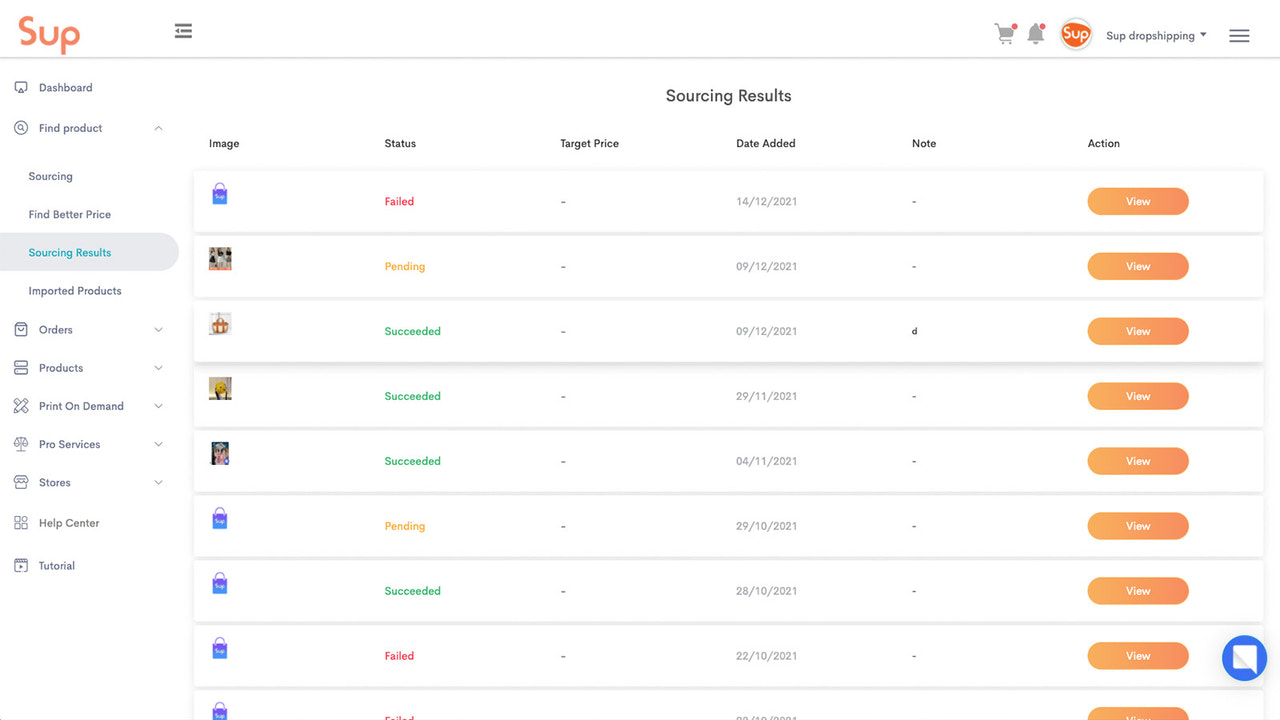View the pending result from 09/12/2021
This screenshot has width=1280, height=720.
tap(1138, 266)
